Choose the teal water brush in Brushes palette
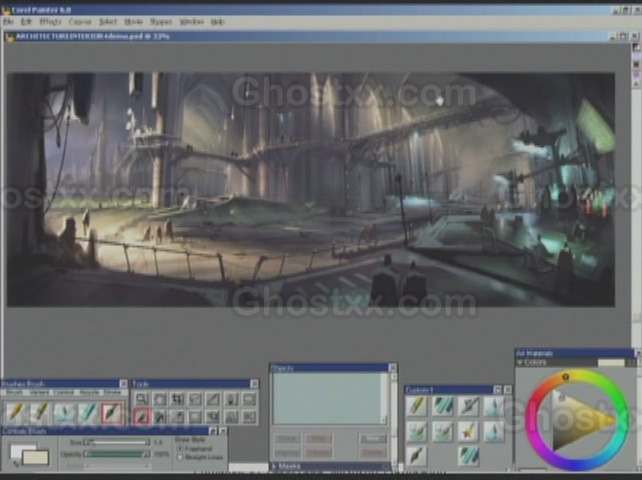The height and width of the screenshot is (480, 642). coord(63,412)
